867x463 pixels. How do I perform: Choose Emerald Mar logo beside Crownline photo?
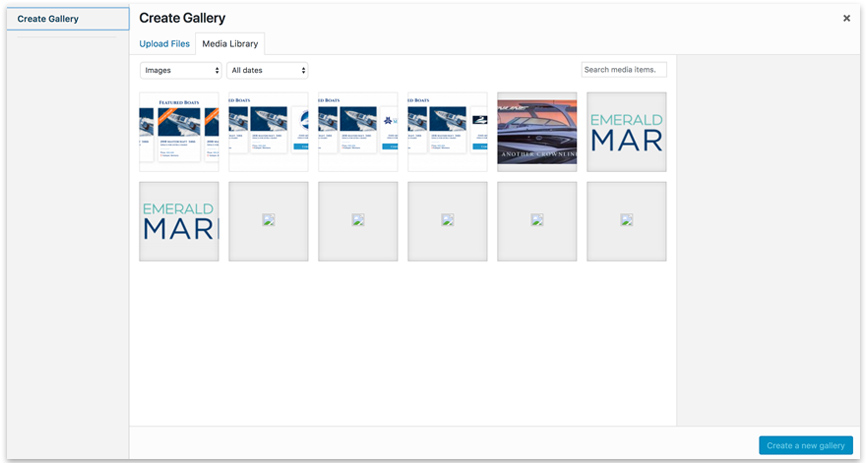(626, 132)
